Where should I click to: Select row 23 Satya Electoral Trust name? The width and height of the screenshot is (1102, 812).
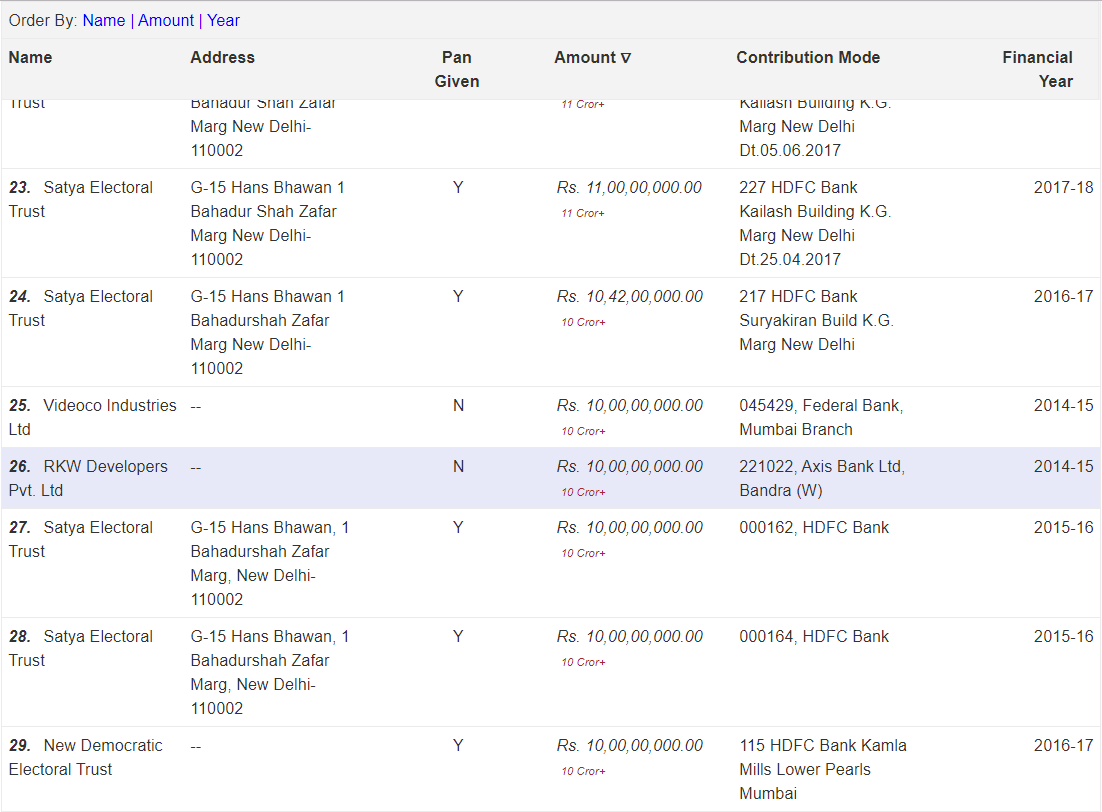click(81, 200)
